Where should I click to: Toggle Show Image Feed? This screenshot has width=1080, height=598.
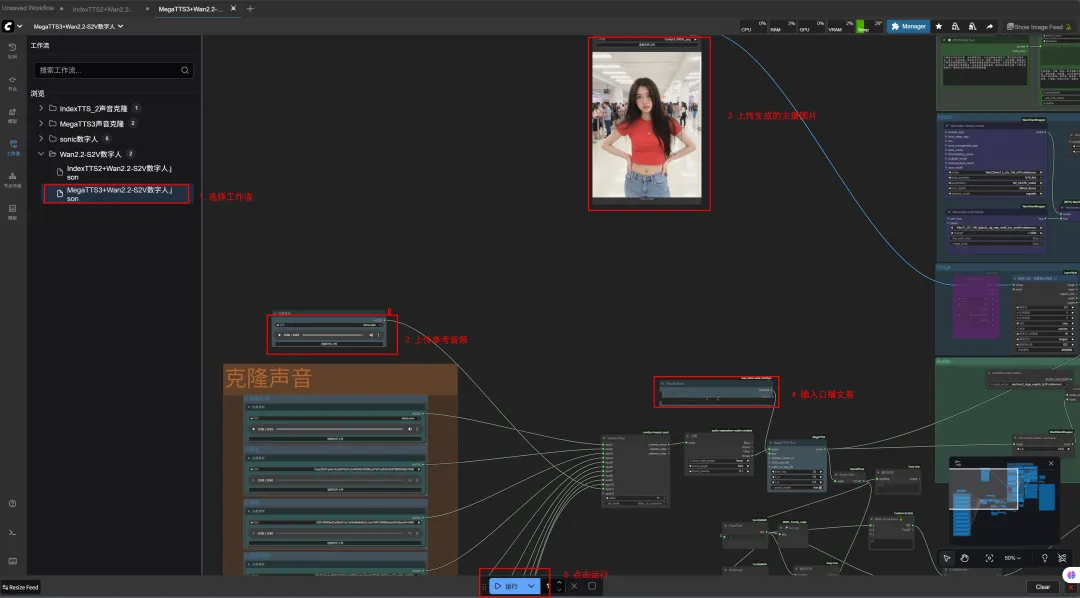point(1039,26)
